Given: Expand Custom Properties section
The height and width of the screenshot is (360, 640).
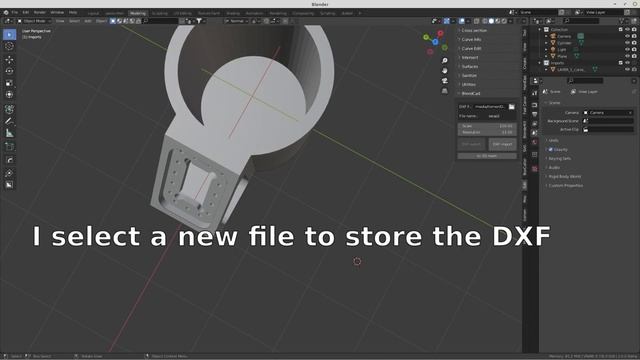Looking at the screenshot, I should click(x=565, y=185).
